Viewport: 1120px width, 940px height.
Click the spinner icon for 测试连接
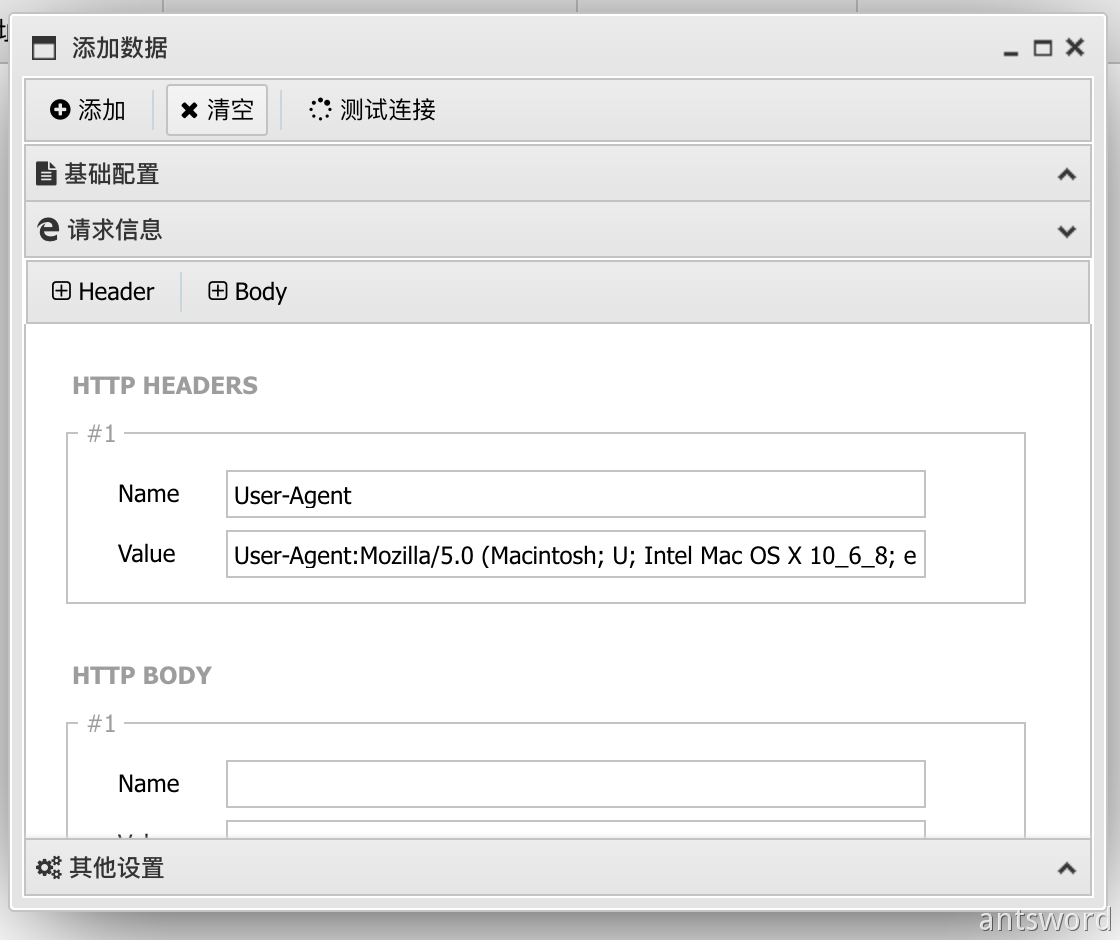point(320,110)
